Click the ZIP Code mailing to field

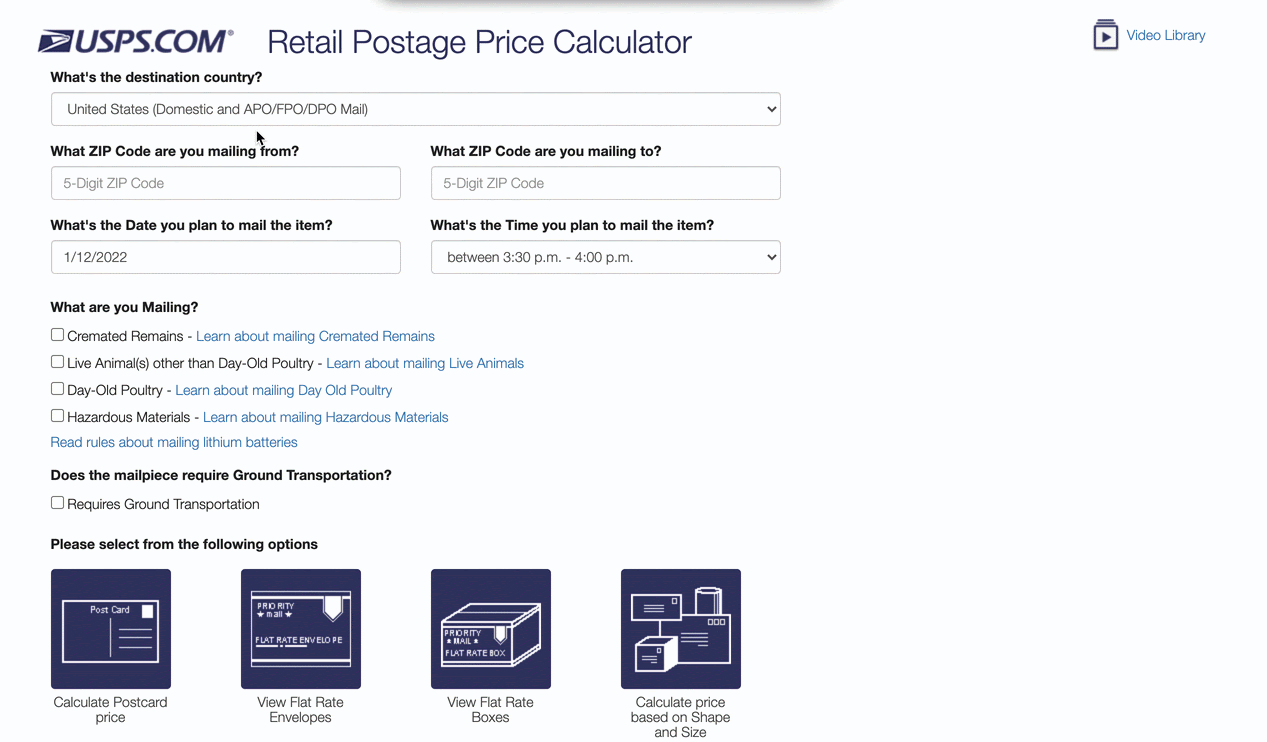[605, 183]
